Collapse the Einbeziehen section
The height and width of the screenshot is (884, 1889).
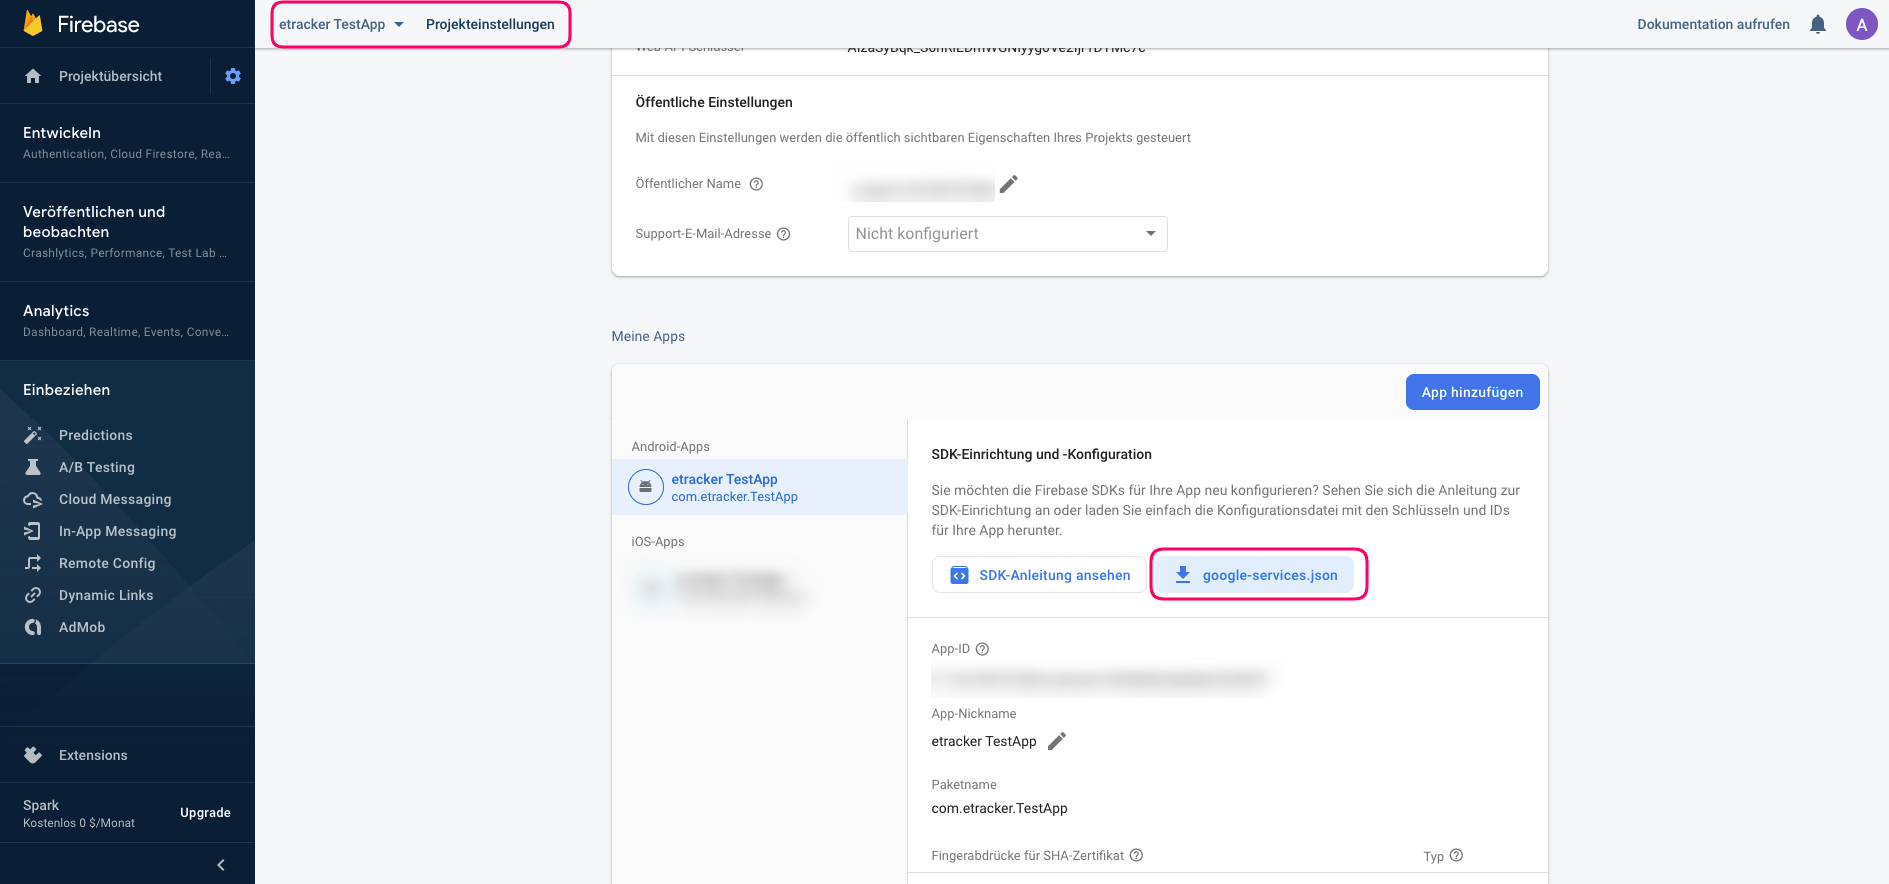coord(127,390)
